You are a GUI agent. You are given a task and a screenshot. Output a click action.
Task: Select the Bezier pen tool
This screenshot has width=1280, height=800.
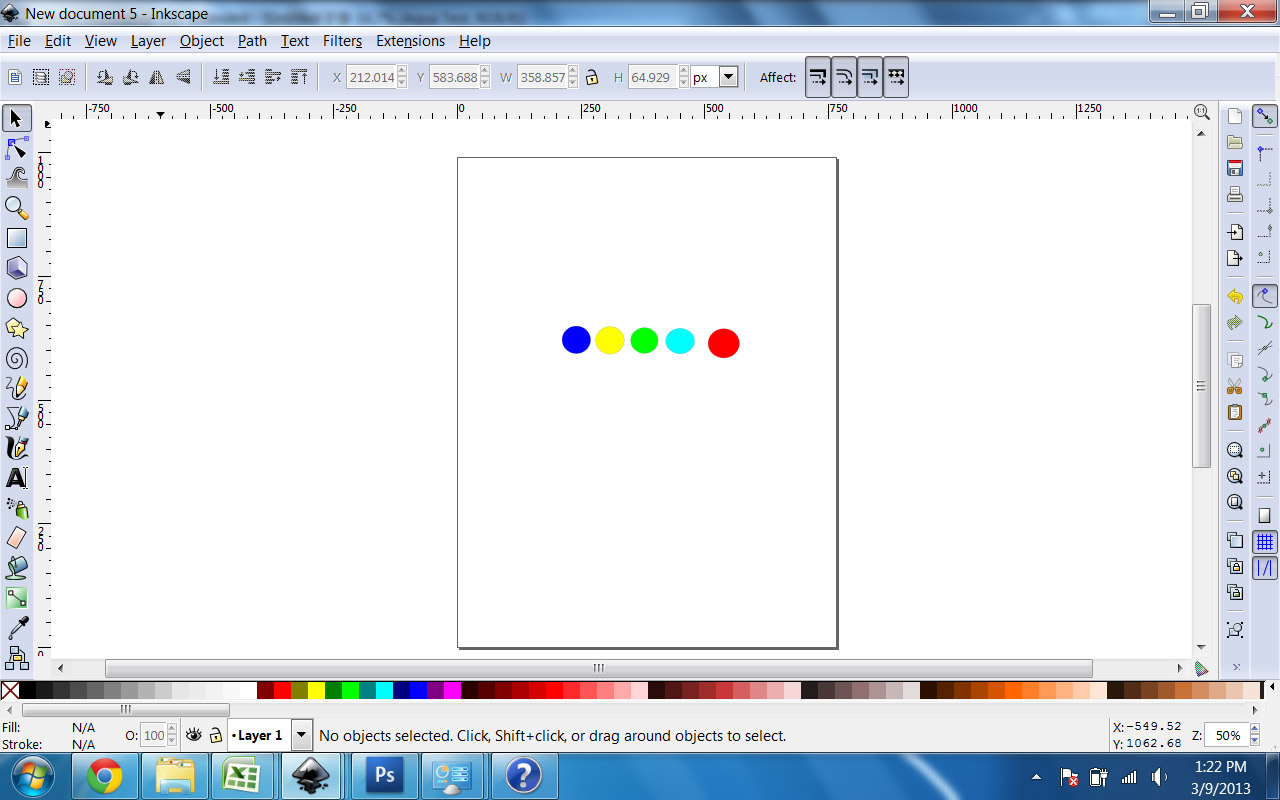[17, 418]
